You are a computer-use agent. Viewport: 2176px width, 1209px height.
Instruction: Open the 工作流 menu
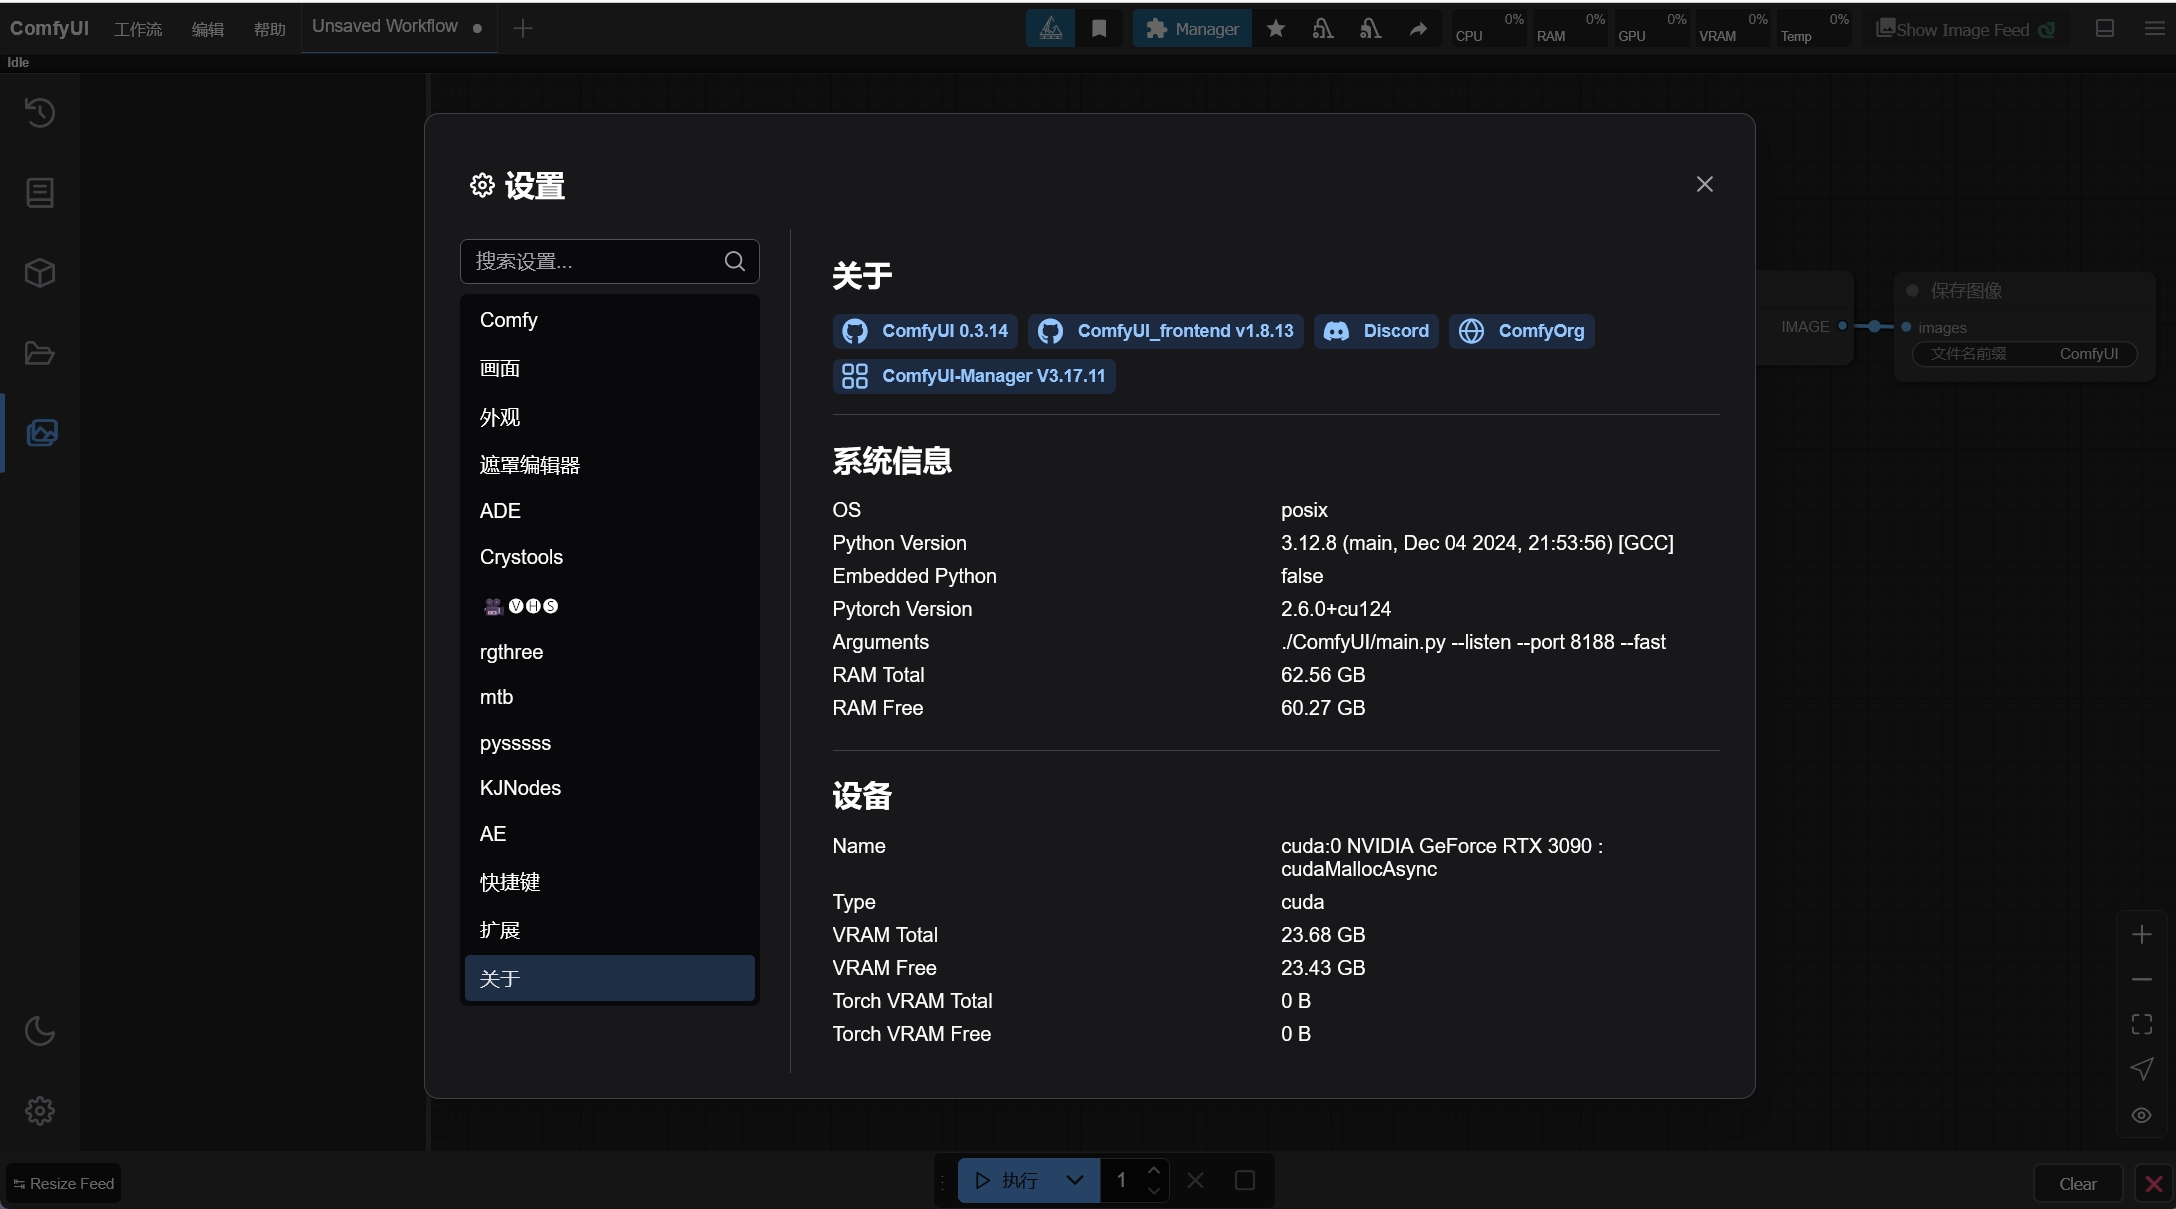(138, 29)
